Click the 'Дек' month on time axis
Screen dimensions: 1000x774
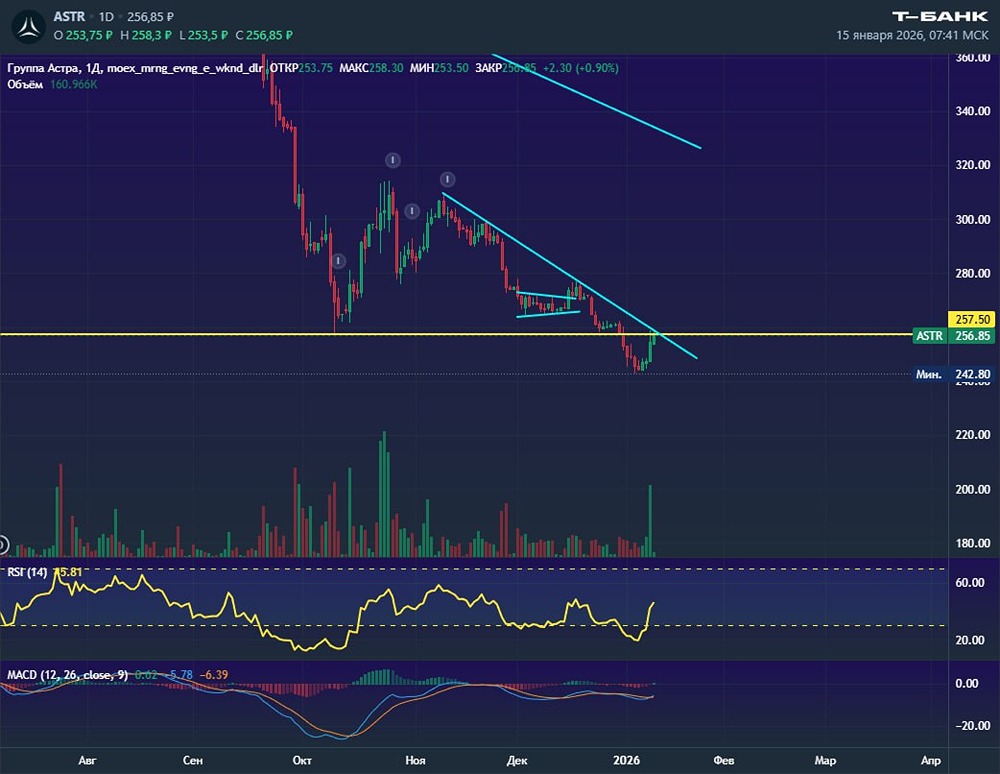pos(517,760)
